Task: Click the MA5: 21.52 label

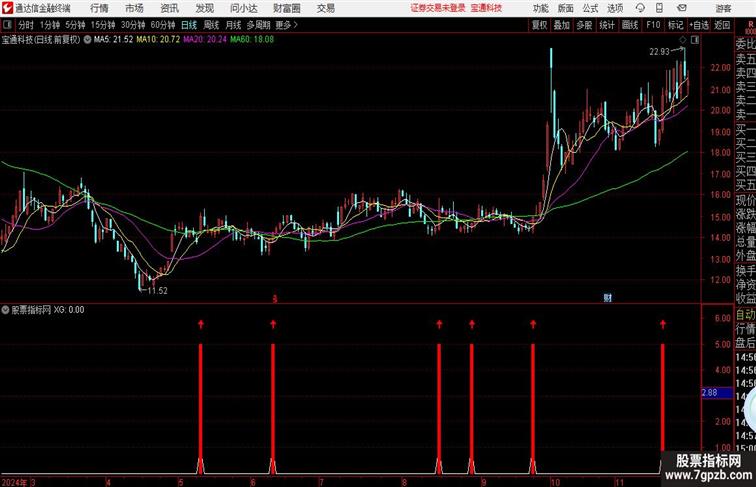Action: [x=113, y=40]
